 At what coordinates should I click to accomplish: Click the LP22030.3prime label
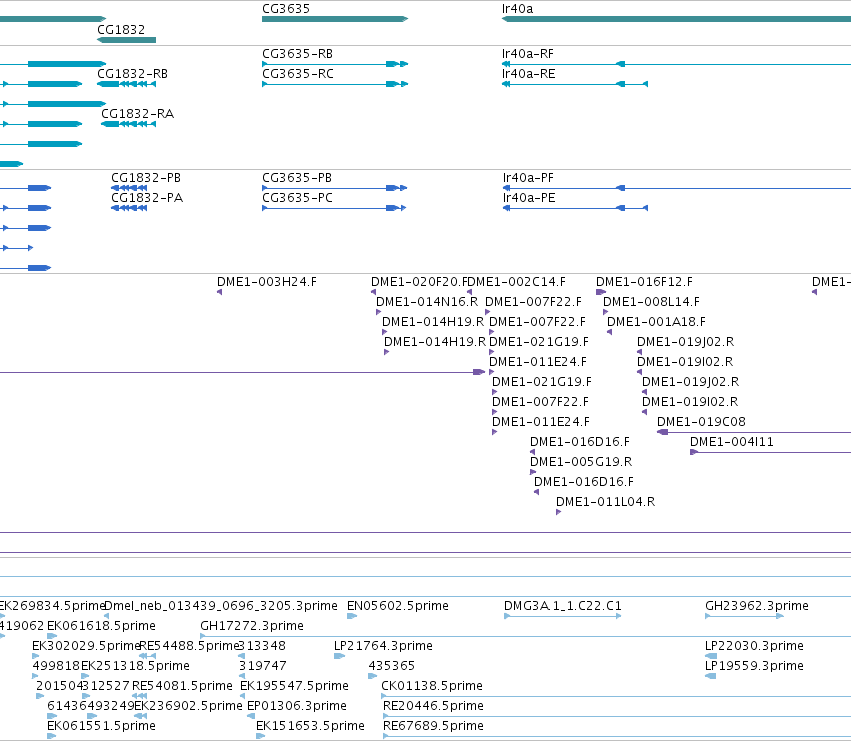(x=754, y=646)
